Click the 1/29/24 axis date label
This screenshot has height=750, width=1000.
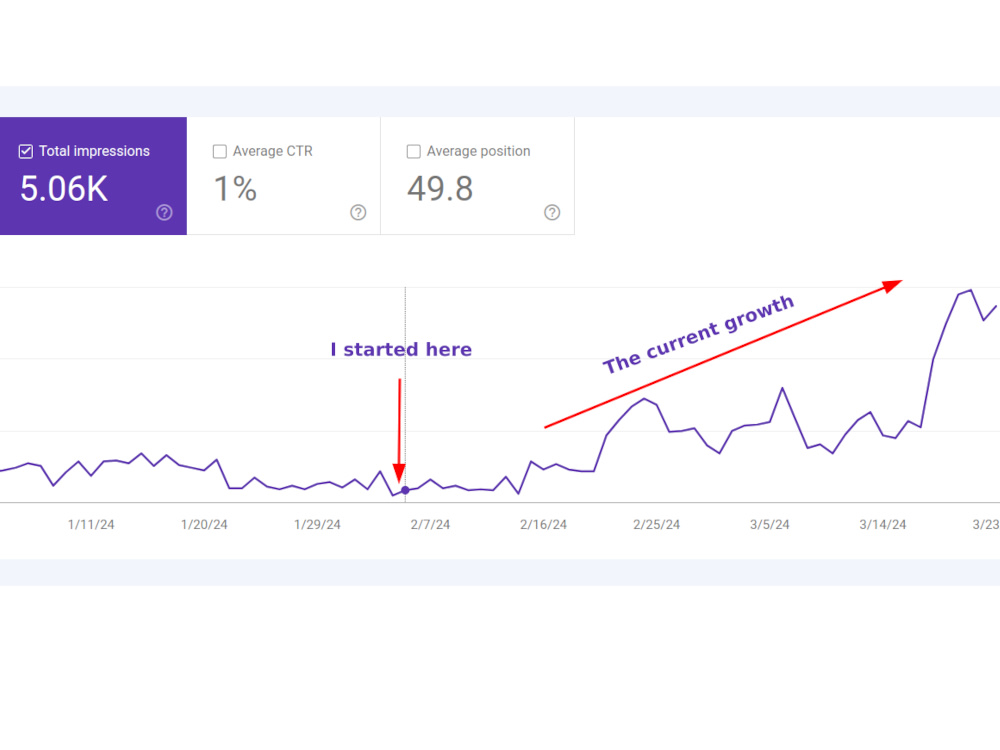[317, 524]
